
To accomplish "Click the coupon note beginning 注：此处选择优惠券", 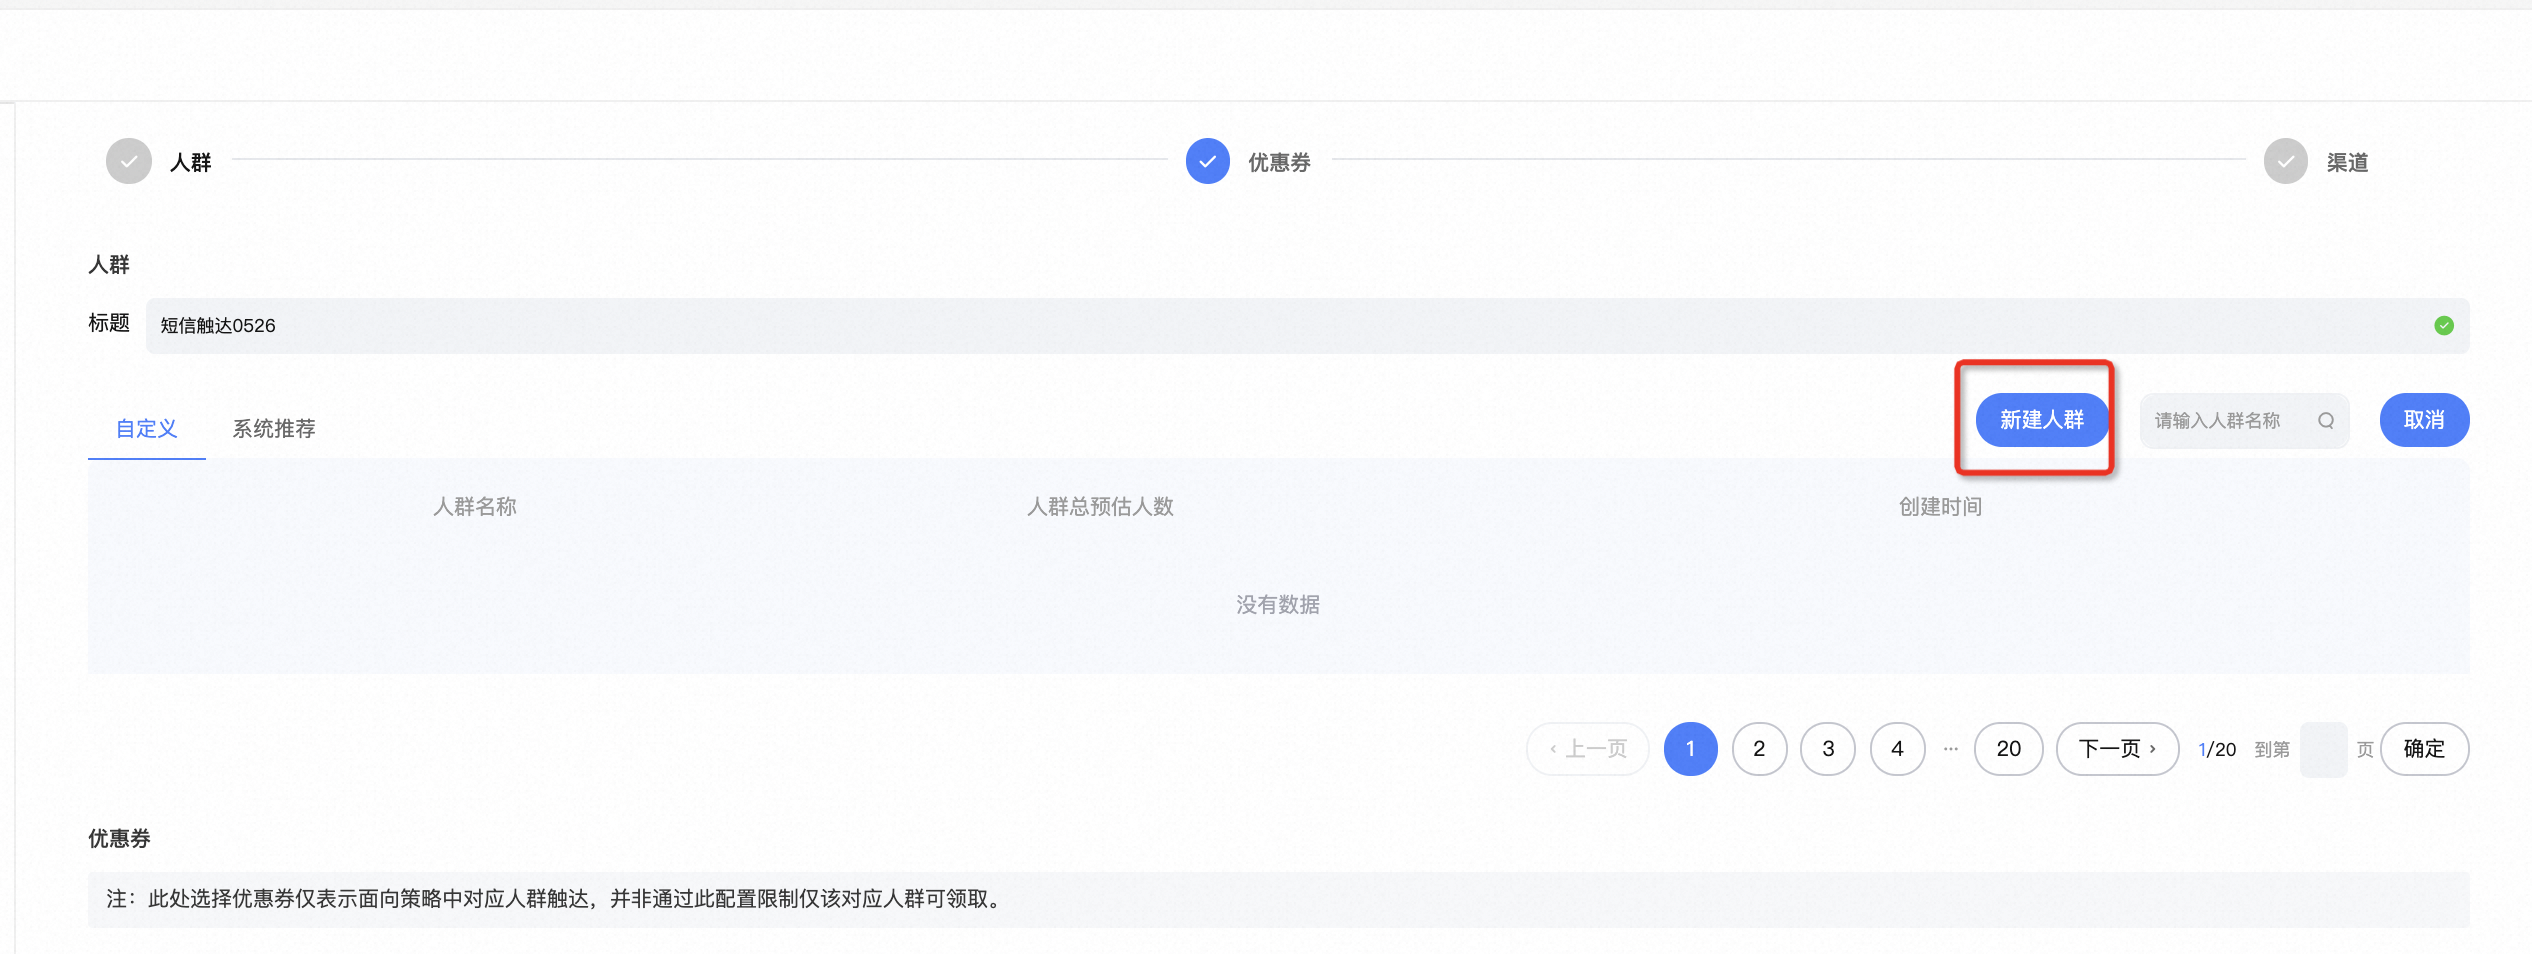I will (x=554, y=899).
